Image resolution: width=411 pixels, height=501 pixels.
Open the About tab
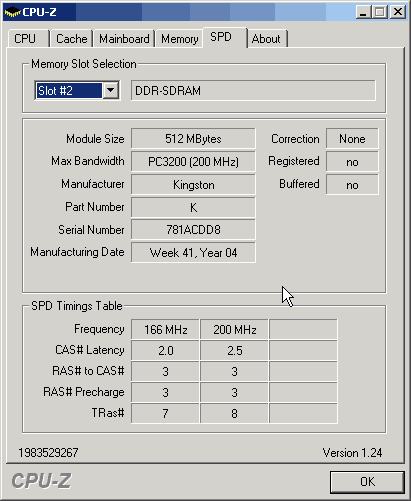(x=266, y=39)
